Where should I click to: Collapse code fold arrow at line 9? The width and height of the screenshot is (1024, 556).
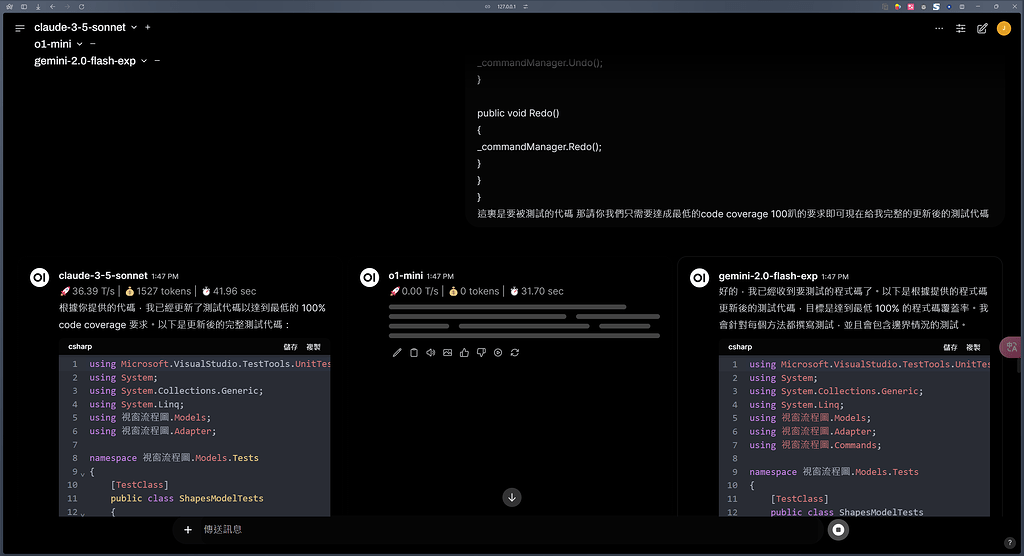(x=82, y=473)
